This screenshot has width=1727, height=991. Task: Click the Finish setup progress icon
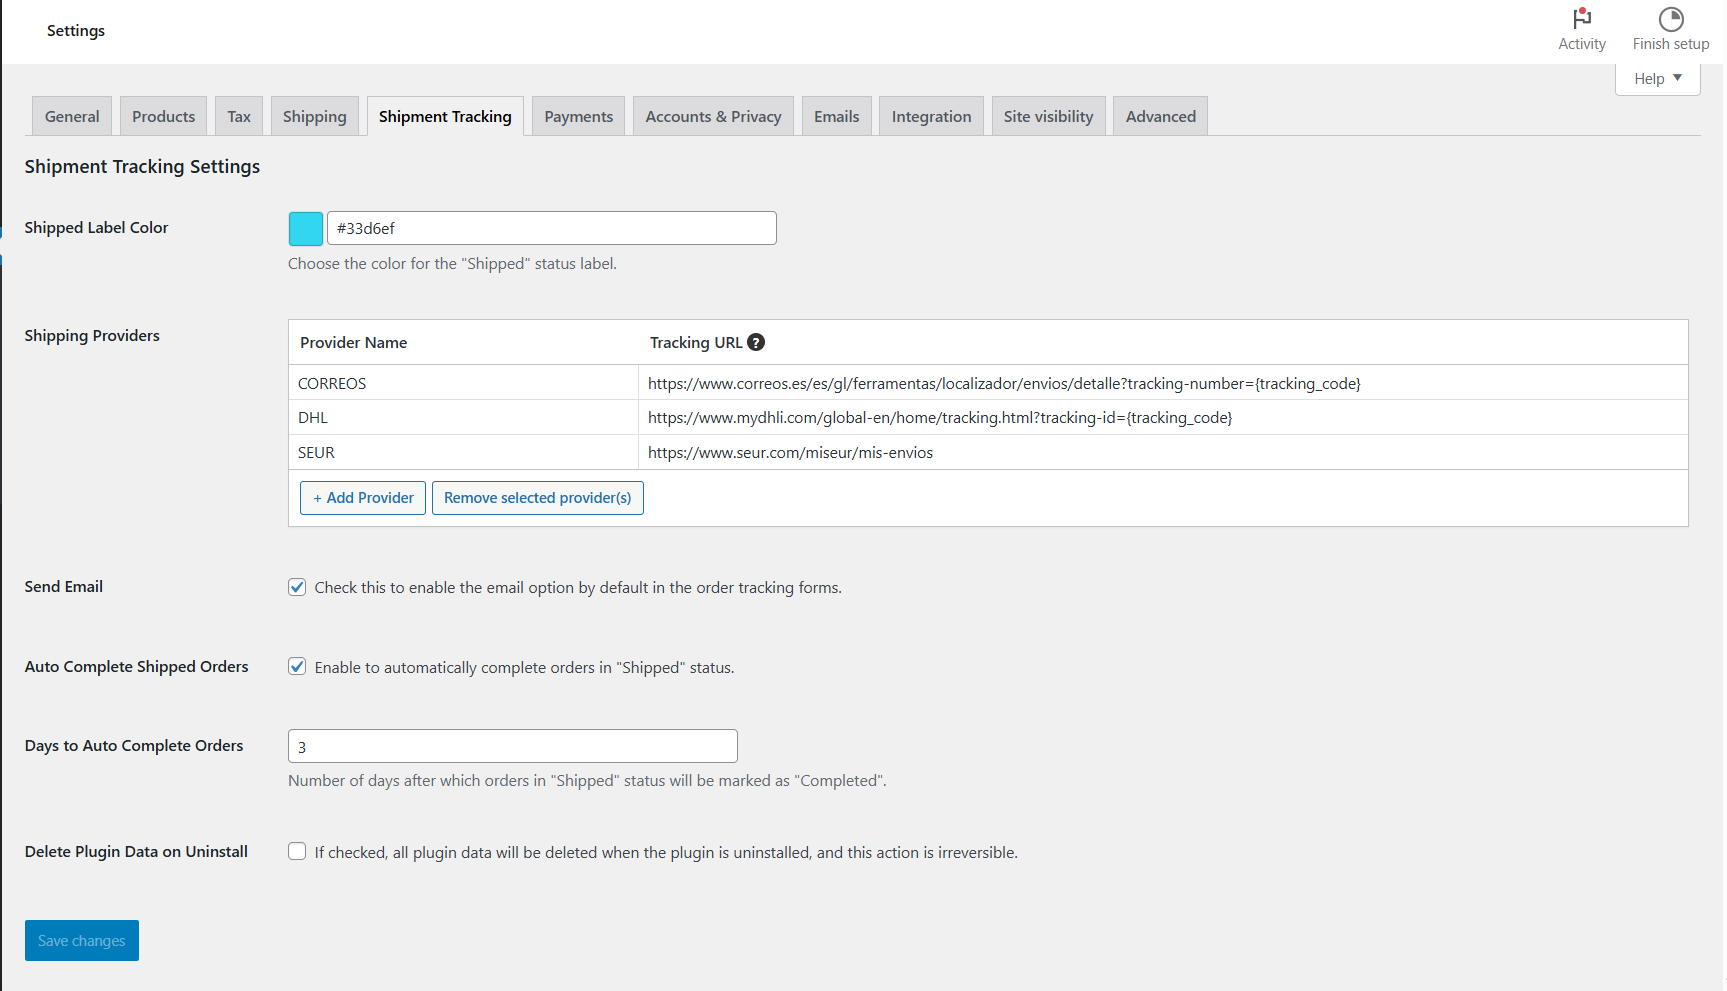[1670, 19]
